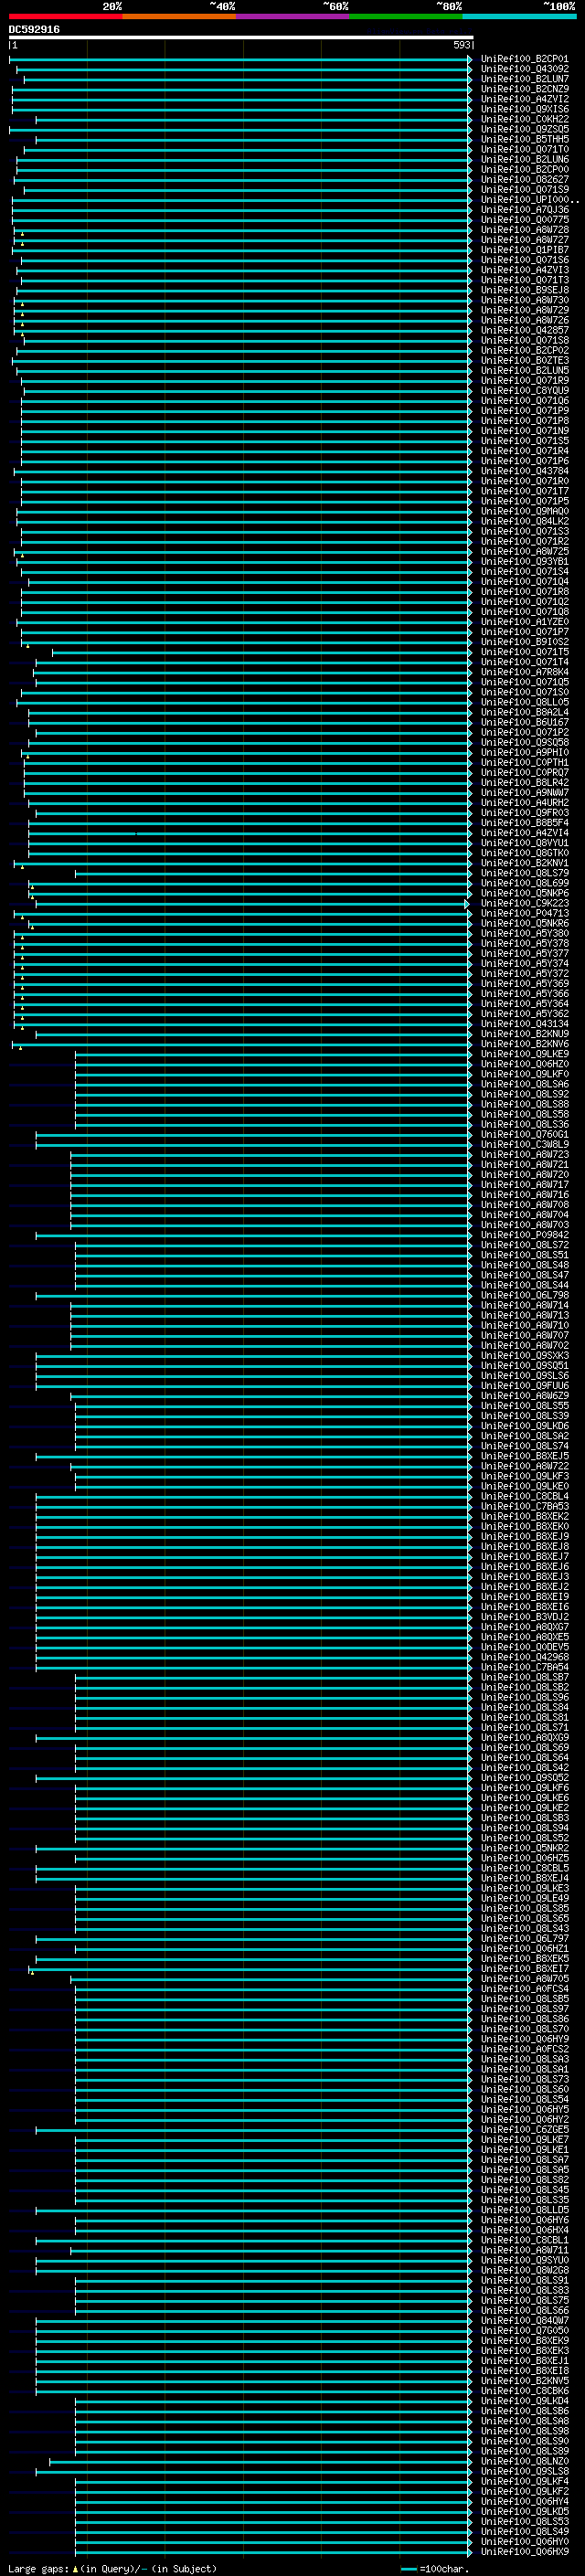
Task: Click the orange ~40% identity legend segment
Action: point(179,16)
